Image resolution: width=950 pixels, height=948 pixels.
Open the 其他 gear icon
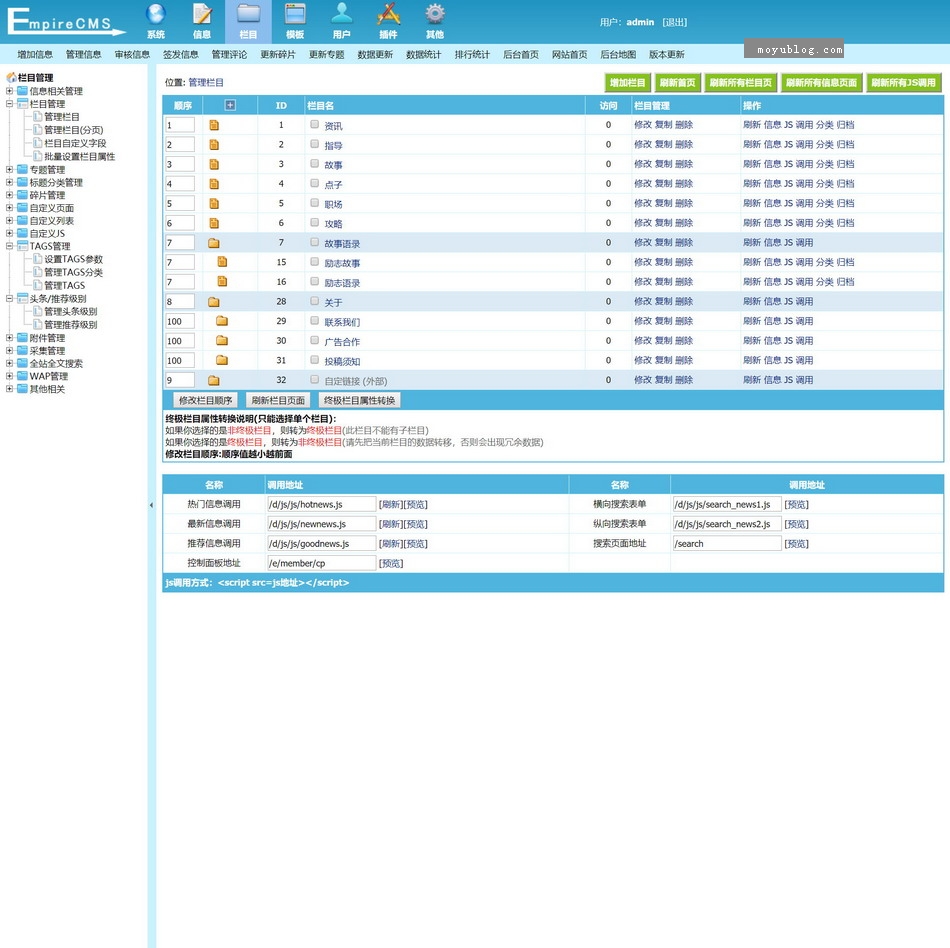[434, 15]
